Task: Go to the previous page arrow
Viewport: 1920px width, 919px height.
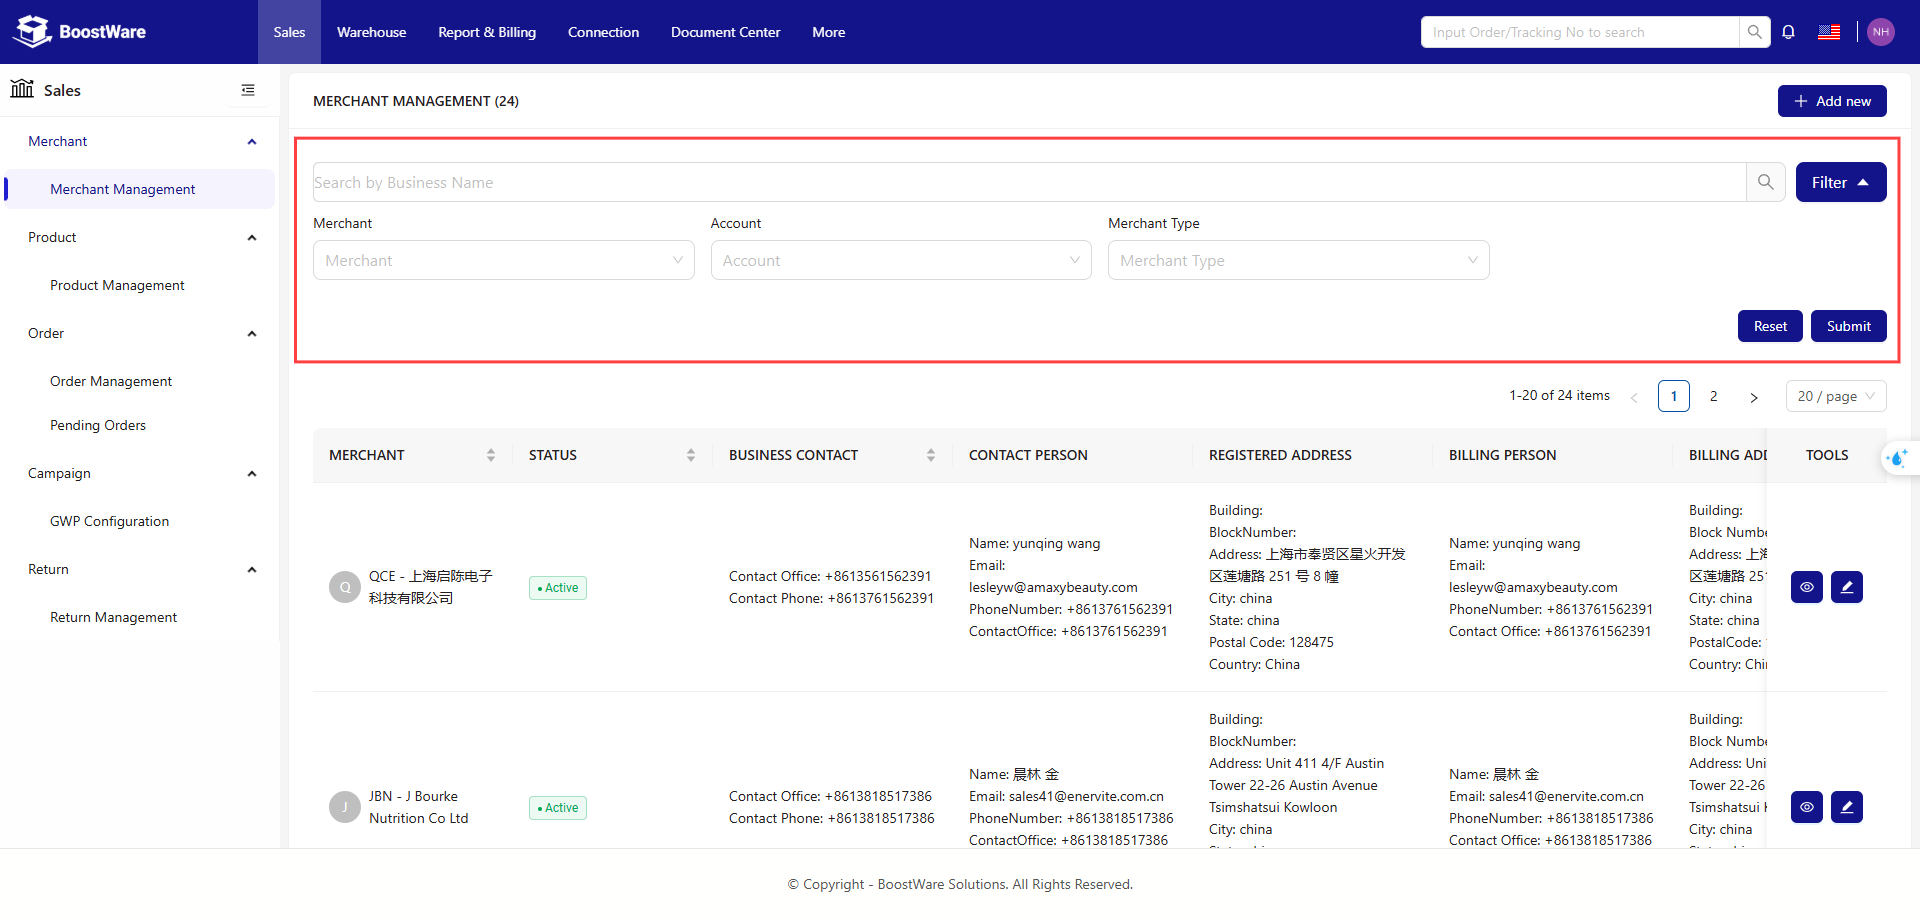Action: pos(1634,397)
